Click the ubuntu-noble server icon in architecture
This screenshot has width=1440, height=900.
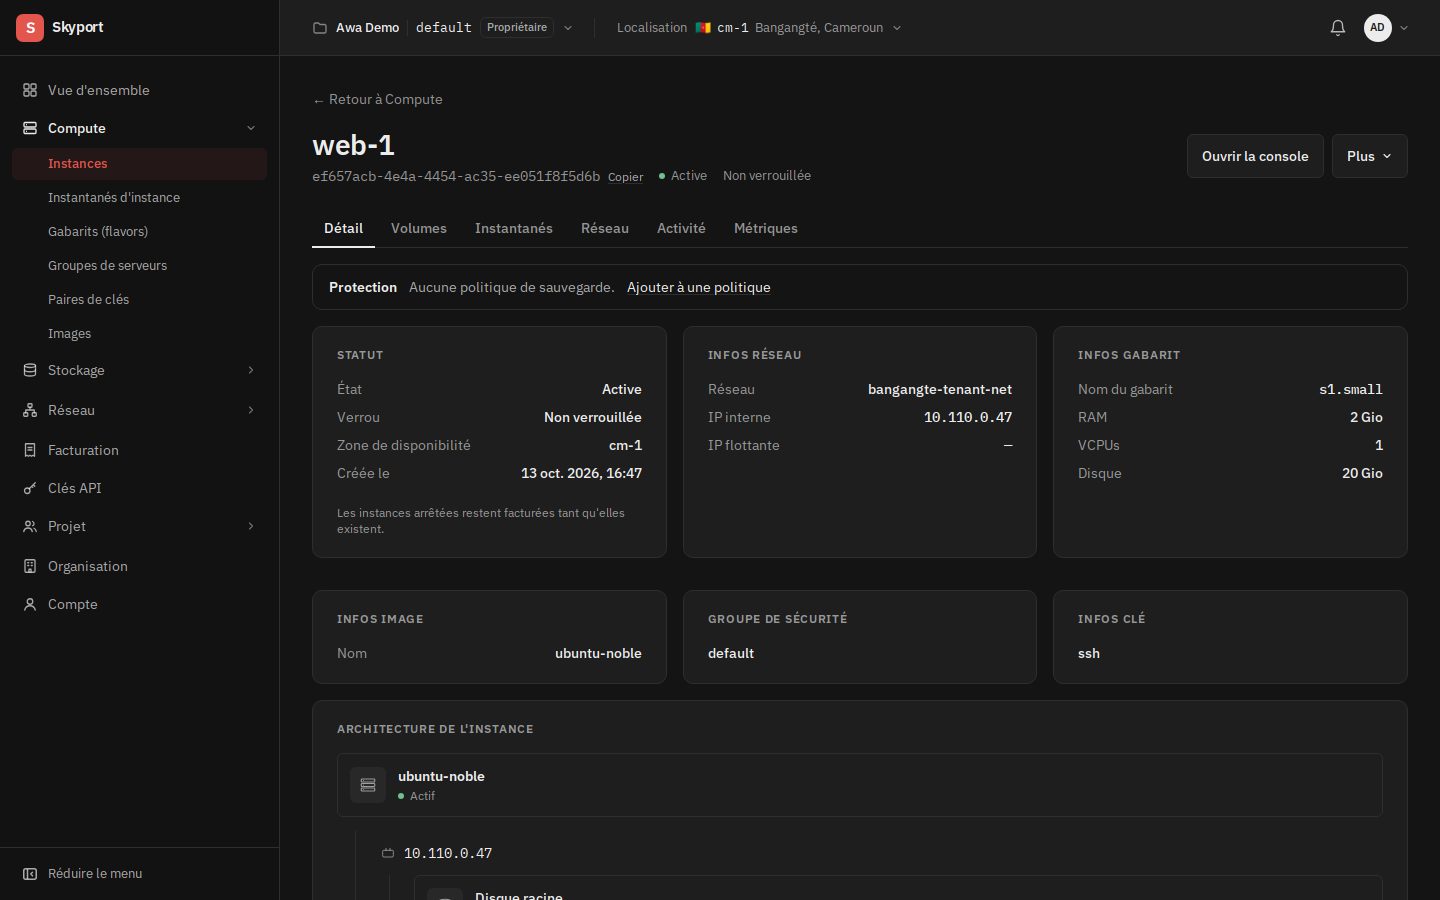[368, 785]
